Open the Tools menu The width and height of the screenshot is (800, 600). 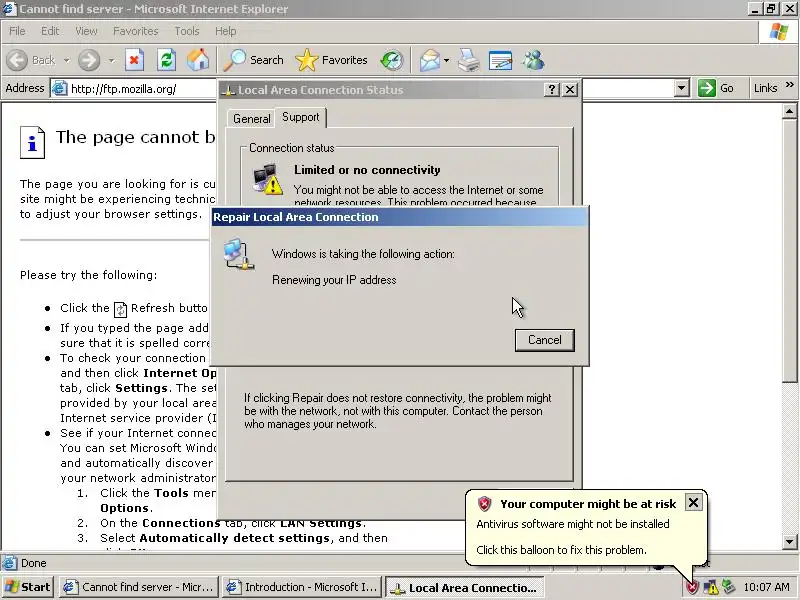(x=187, y=31)
